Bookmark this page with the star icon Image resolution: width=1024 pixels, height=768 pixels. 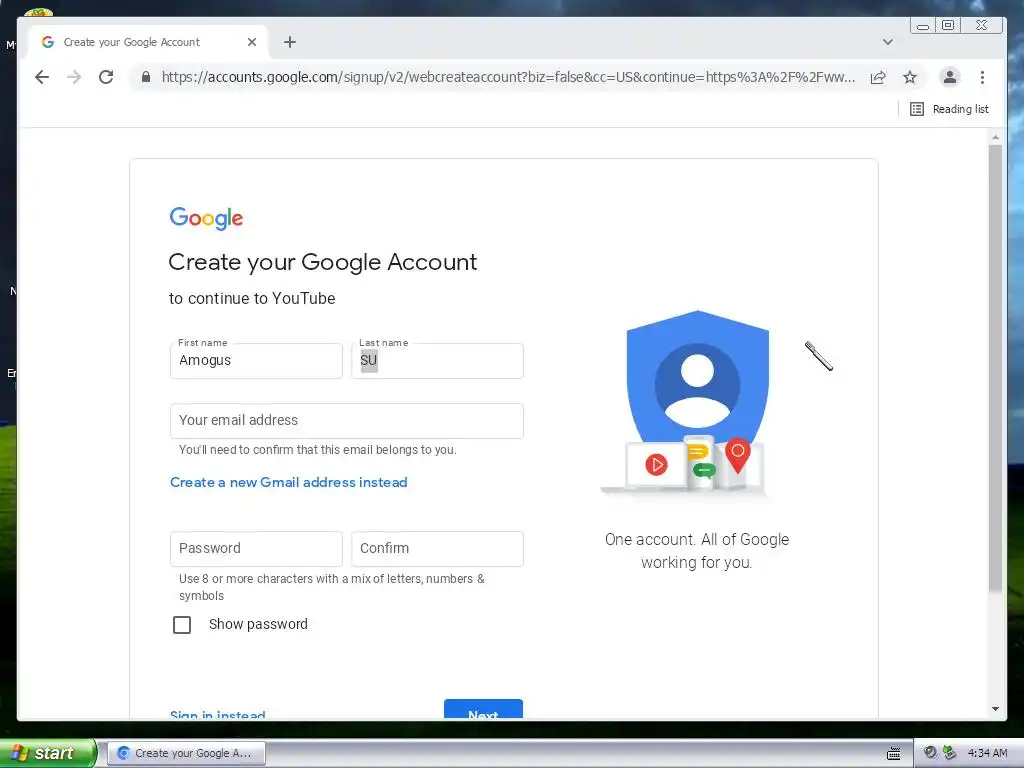tap(910, 77)
